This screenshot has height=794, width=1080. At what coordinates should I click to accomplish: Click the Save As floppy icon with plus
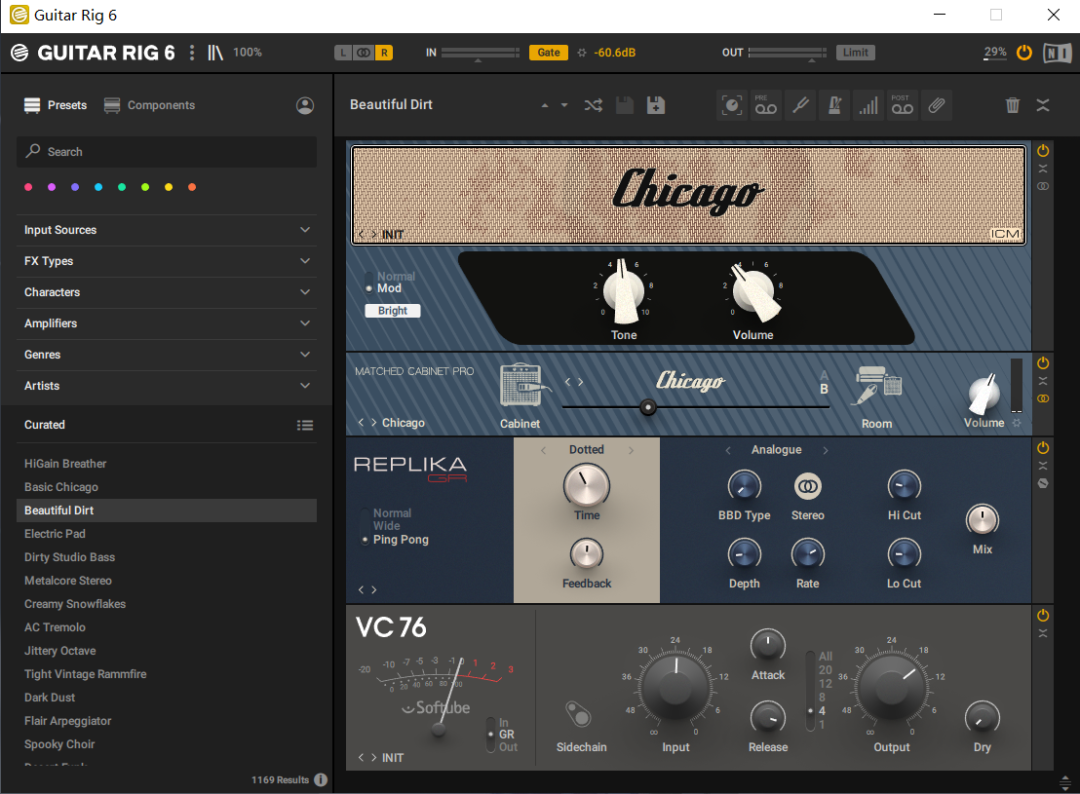coord(656,105)
